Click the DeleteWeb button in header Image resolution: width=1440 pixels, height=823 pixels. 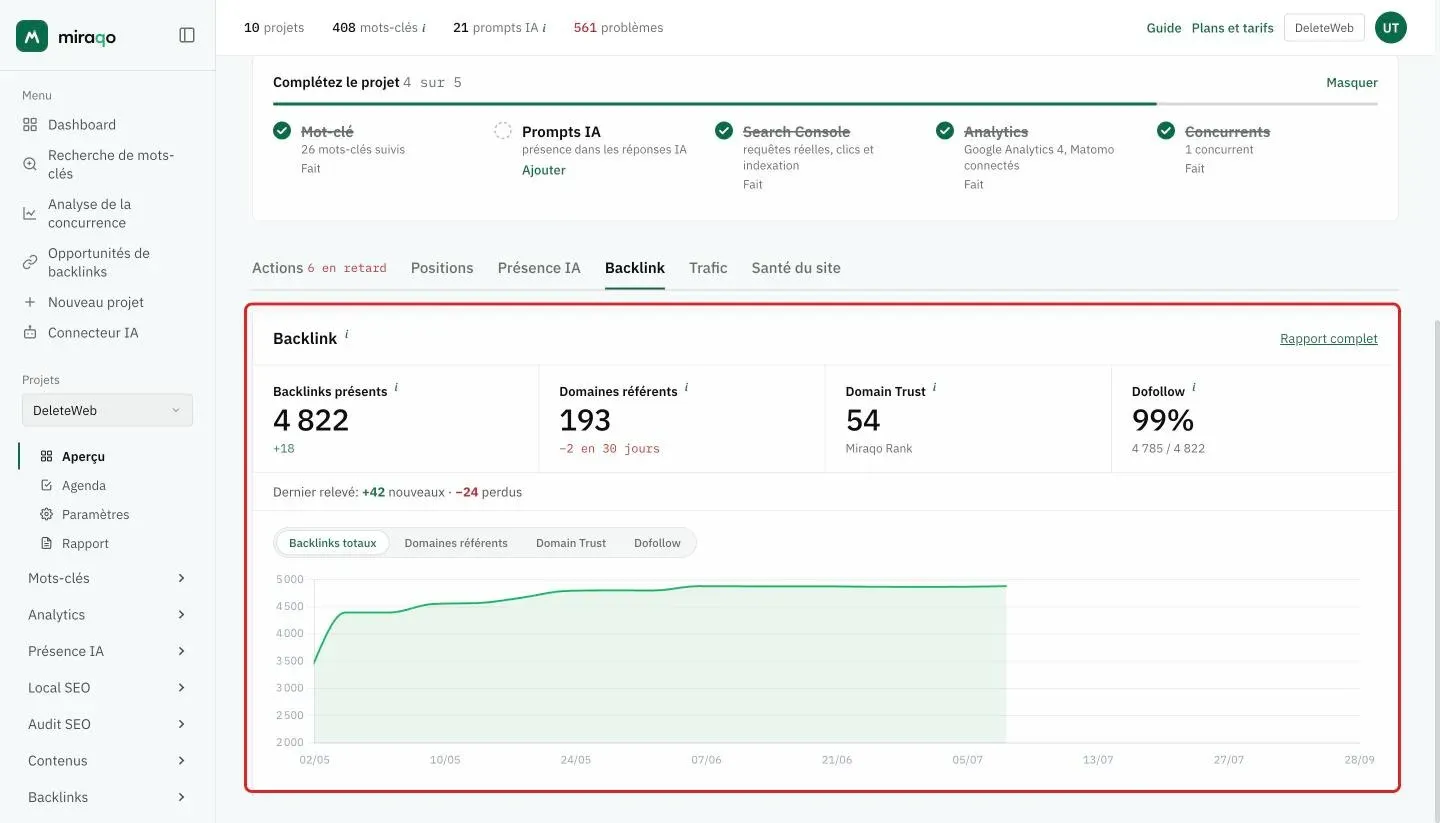(1324, 28)
